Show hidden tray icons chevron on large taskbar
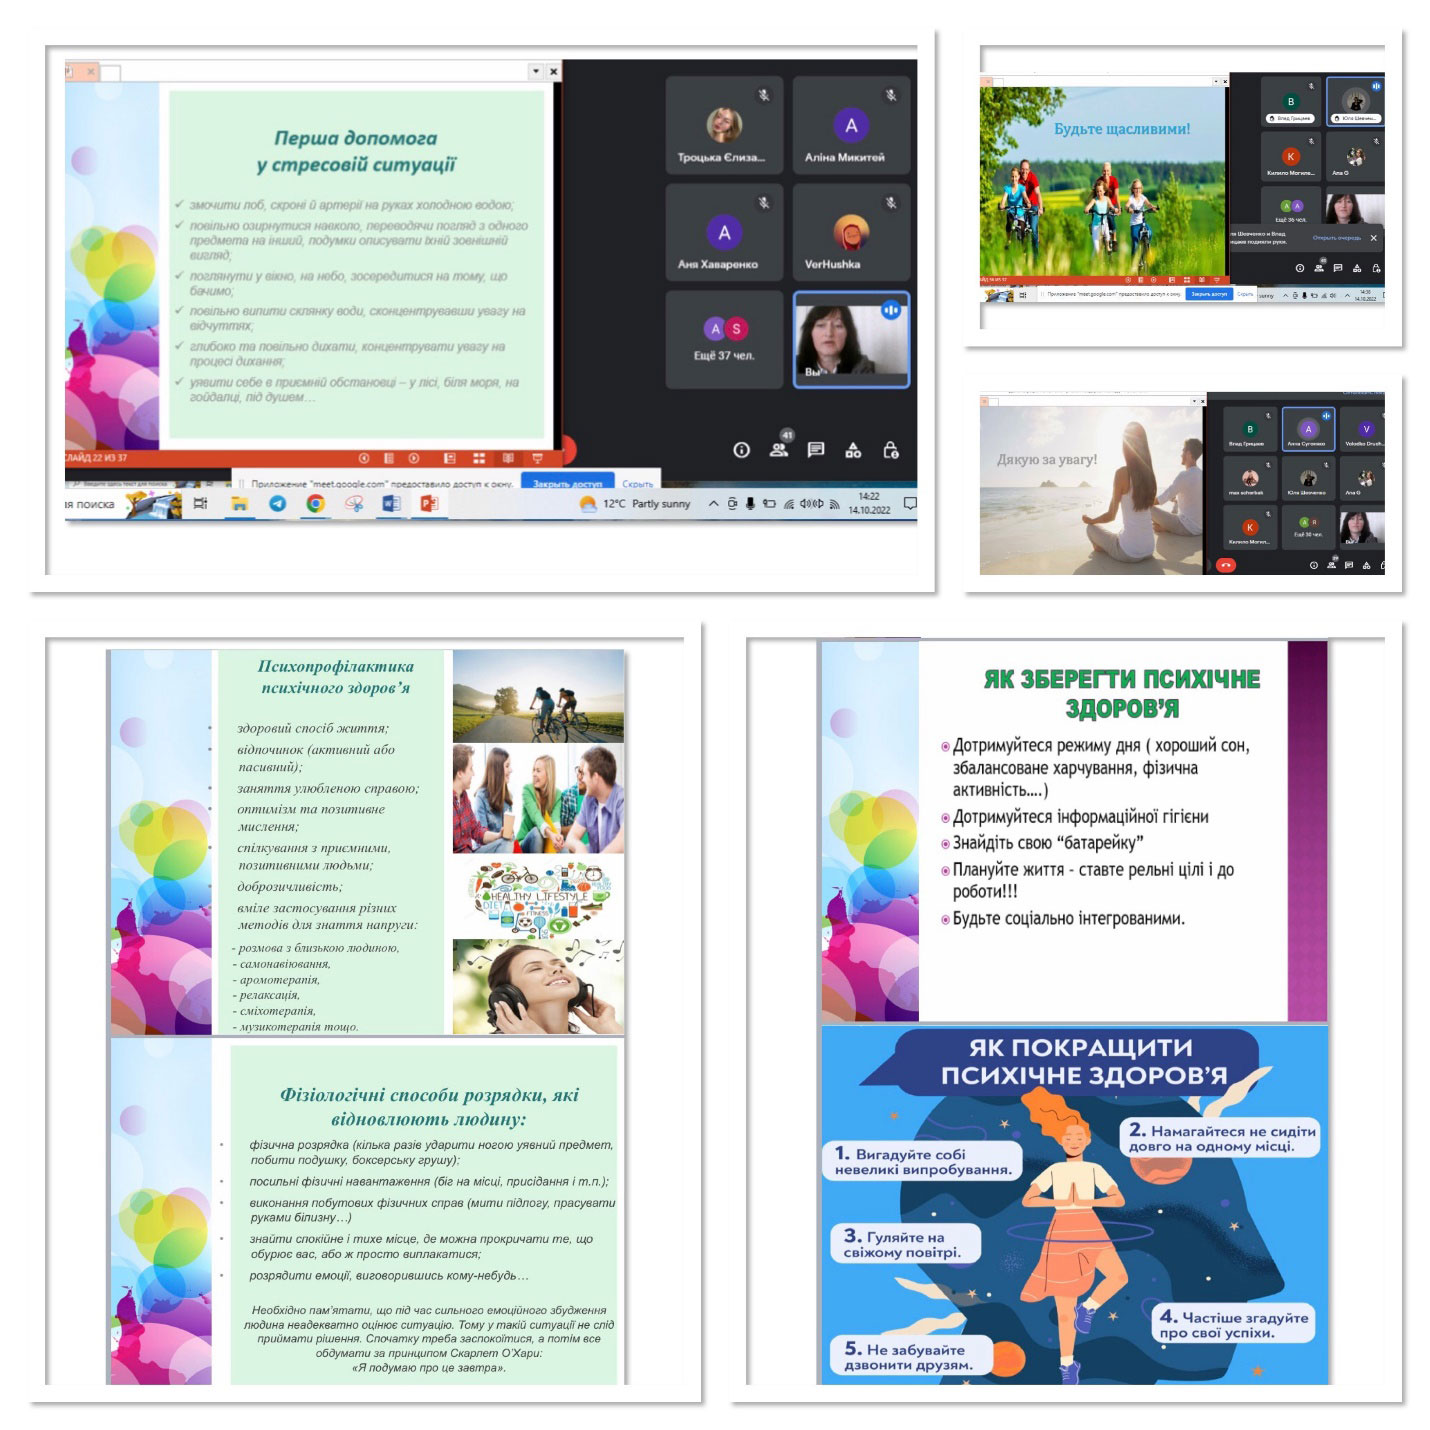Image resolution: width=1430 pixels, height=1430 pixels. coord(713,504)
